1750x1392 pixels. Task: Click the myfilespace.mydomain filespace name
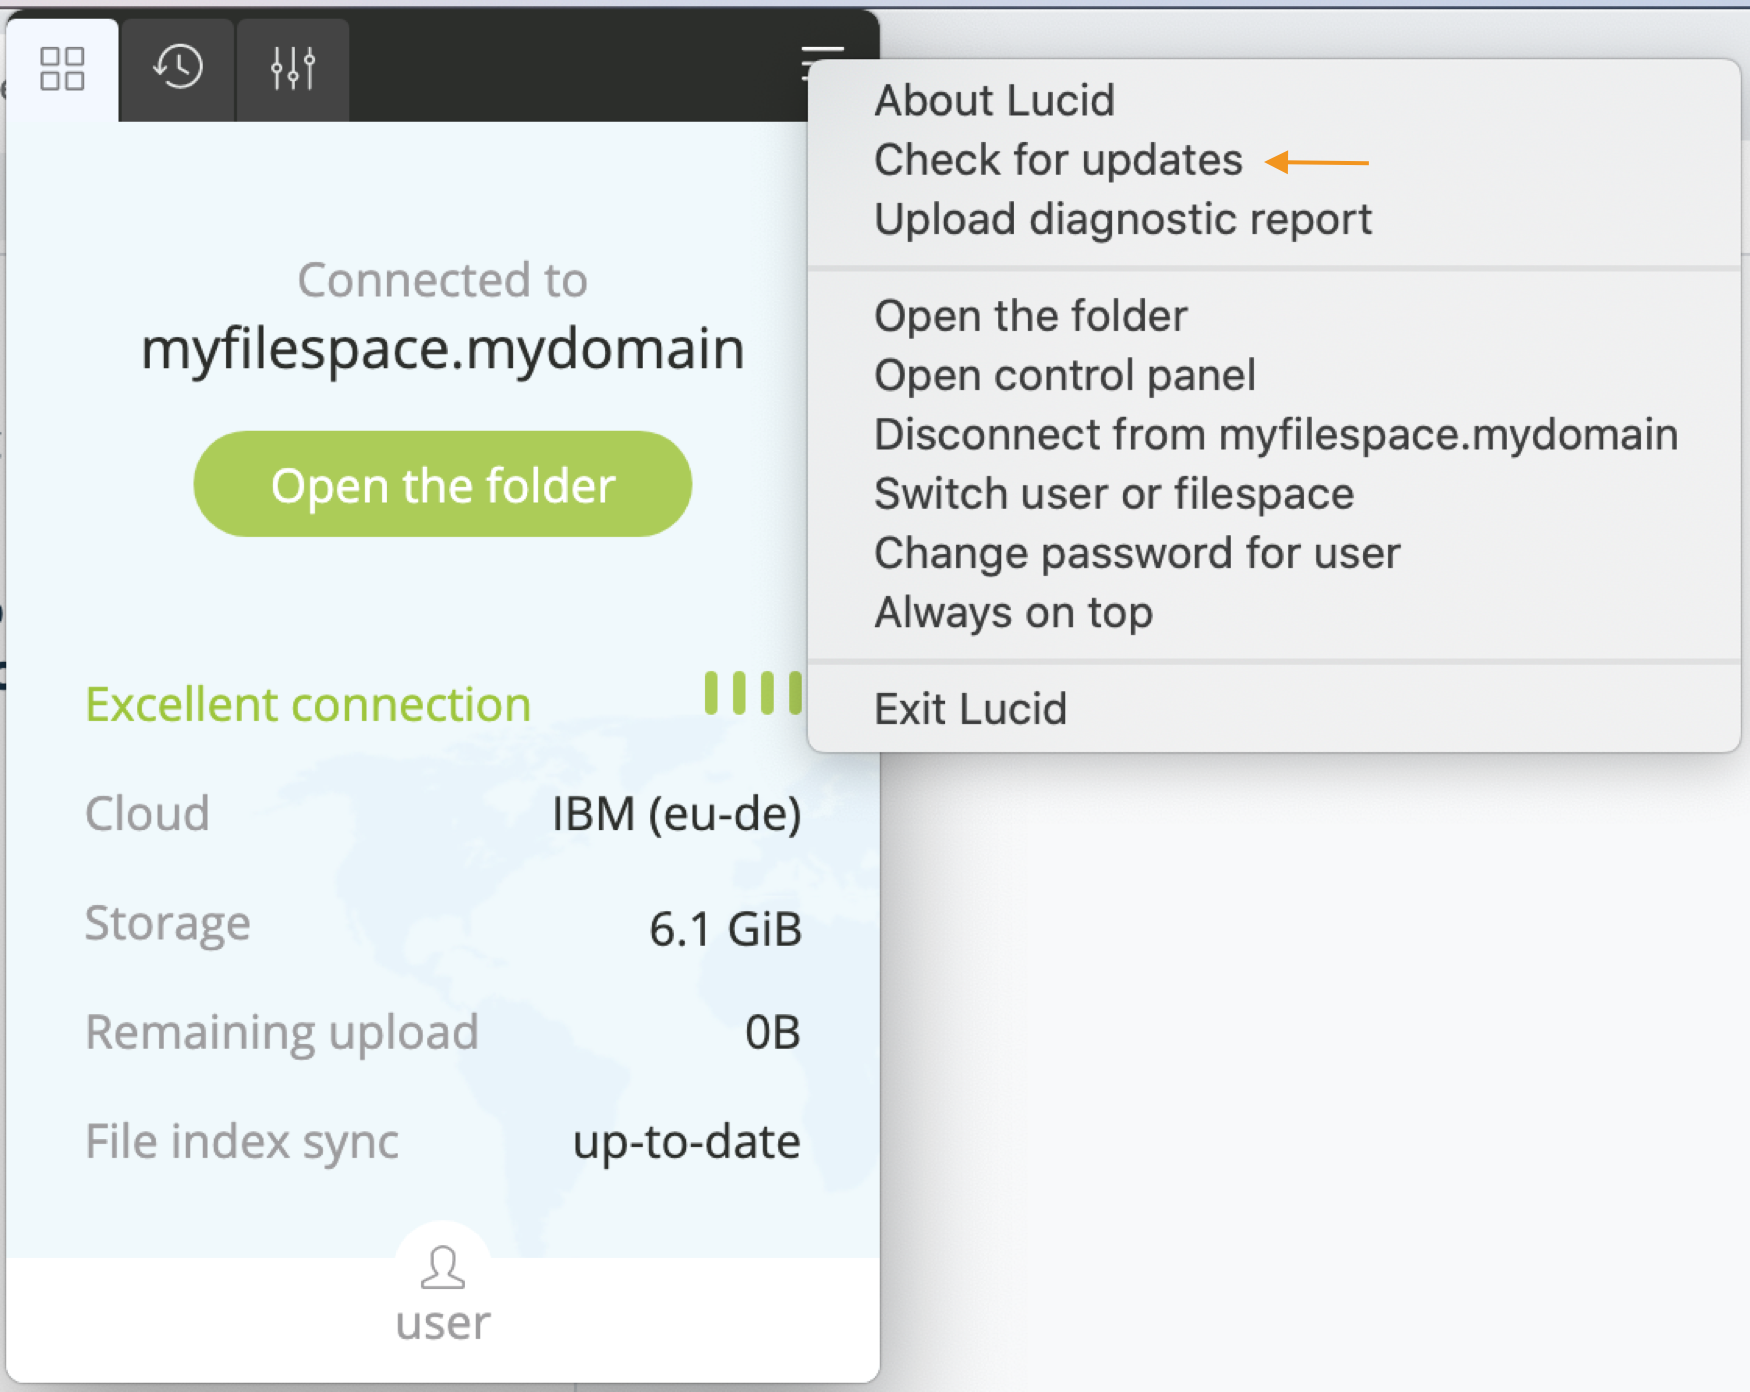pyautogui.click(x=442, y=349)
